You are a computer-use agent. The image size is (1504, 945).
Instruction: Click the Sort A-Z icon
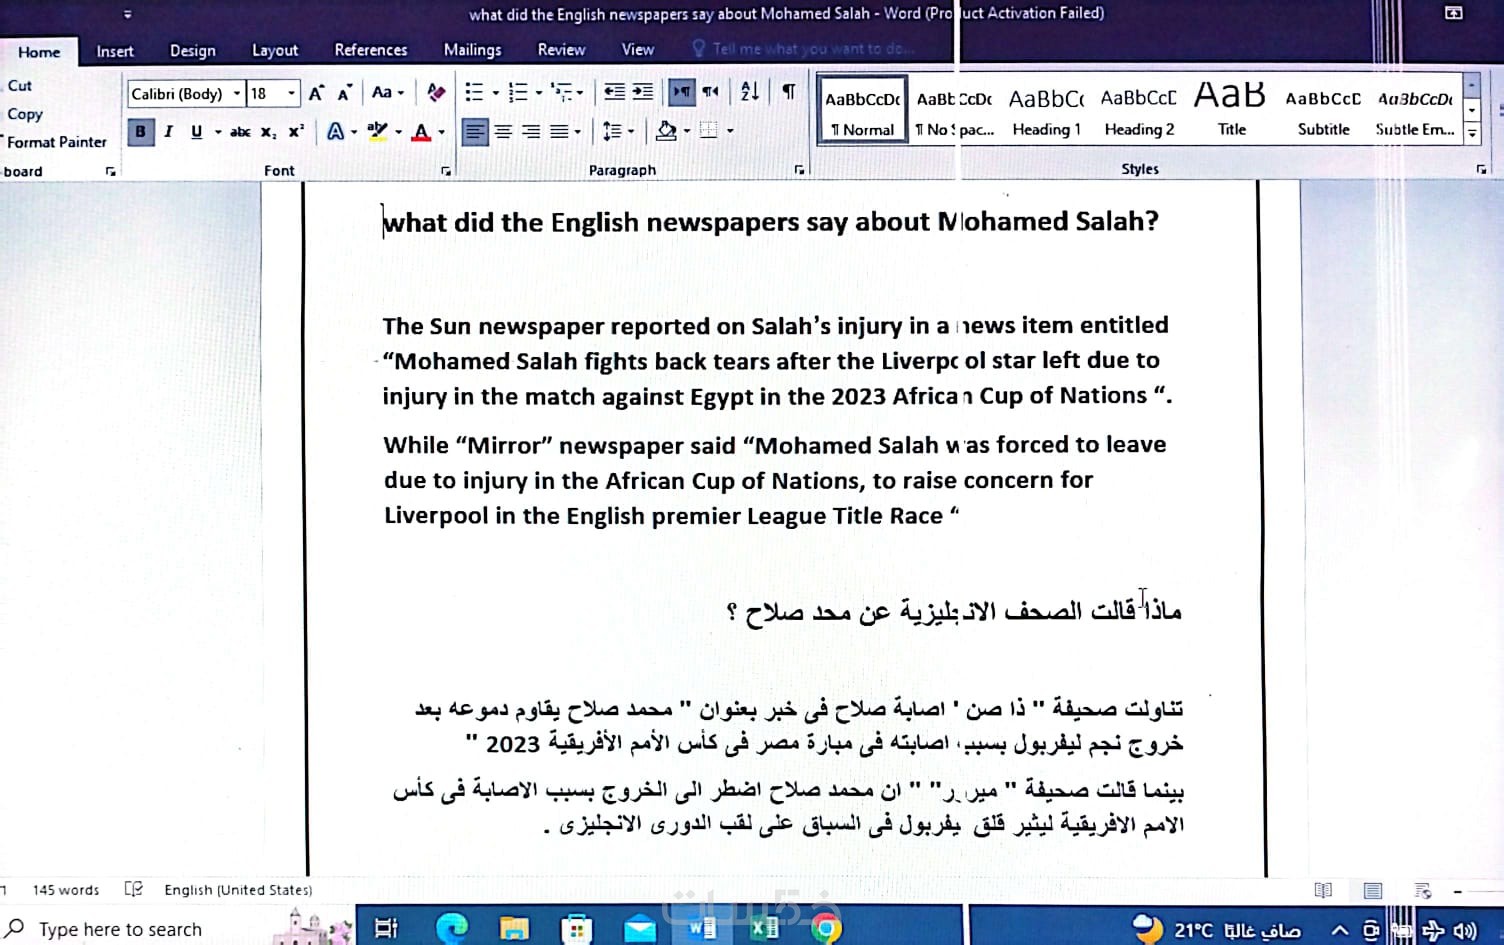pos(750,92)
